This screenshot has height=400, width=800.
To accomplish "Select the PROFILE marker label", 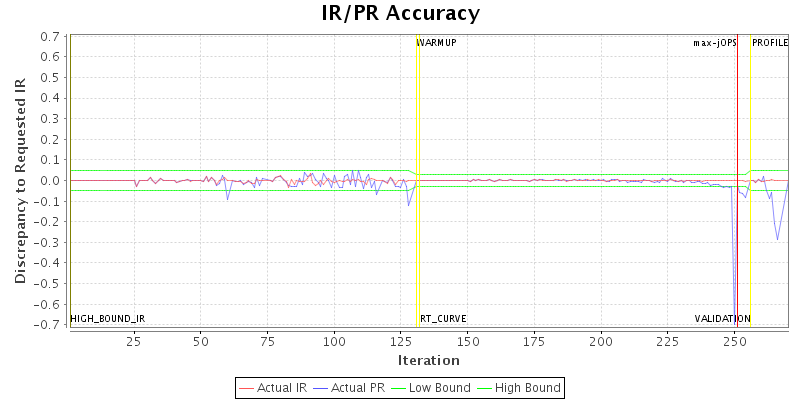I will (x=770, y=43).
